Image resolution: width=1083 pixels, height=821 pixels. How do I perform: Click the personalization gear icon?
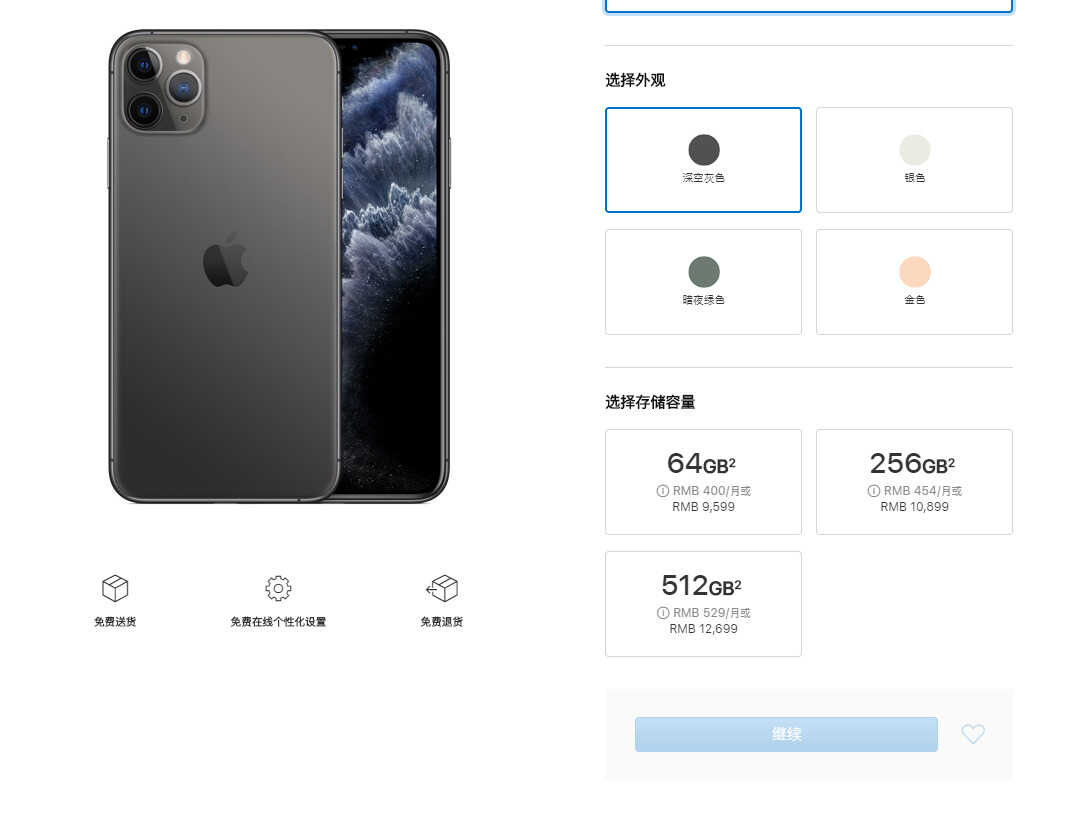(278, 588)
